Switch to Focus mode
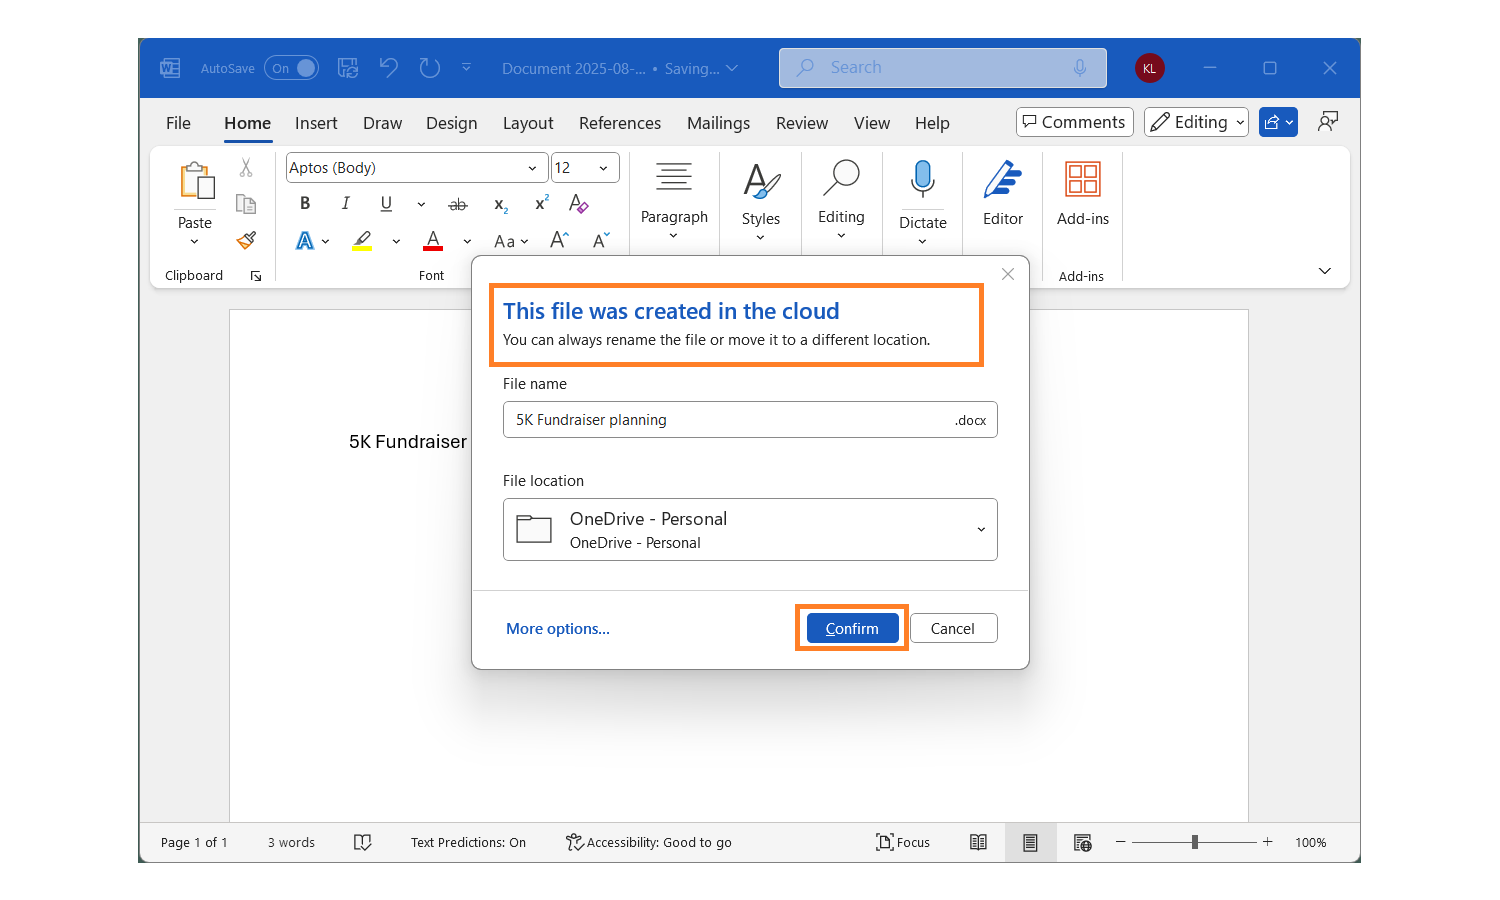This screenshot has height=900, width=1500. pos(903,842)
